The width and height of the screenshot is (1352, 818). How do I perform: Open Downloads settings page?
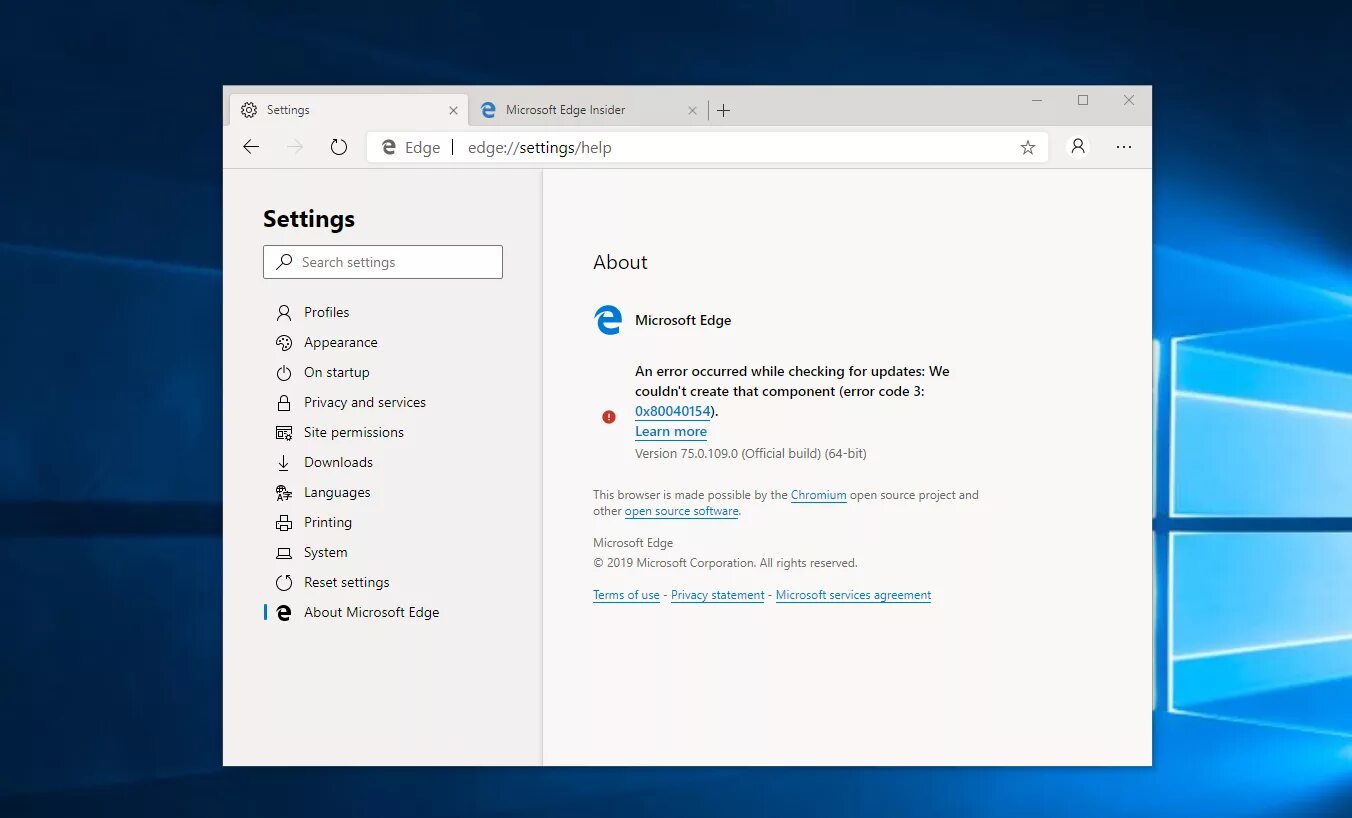point(338,462)
